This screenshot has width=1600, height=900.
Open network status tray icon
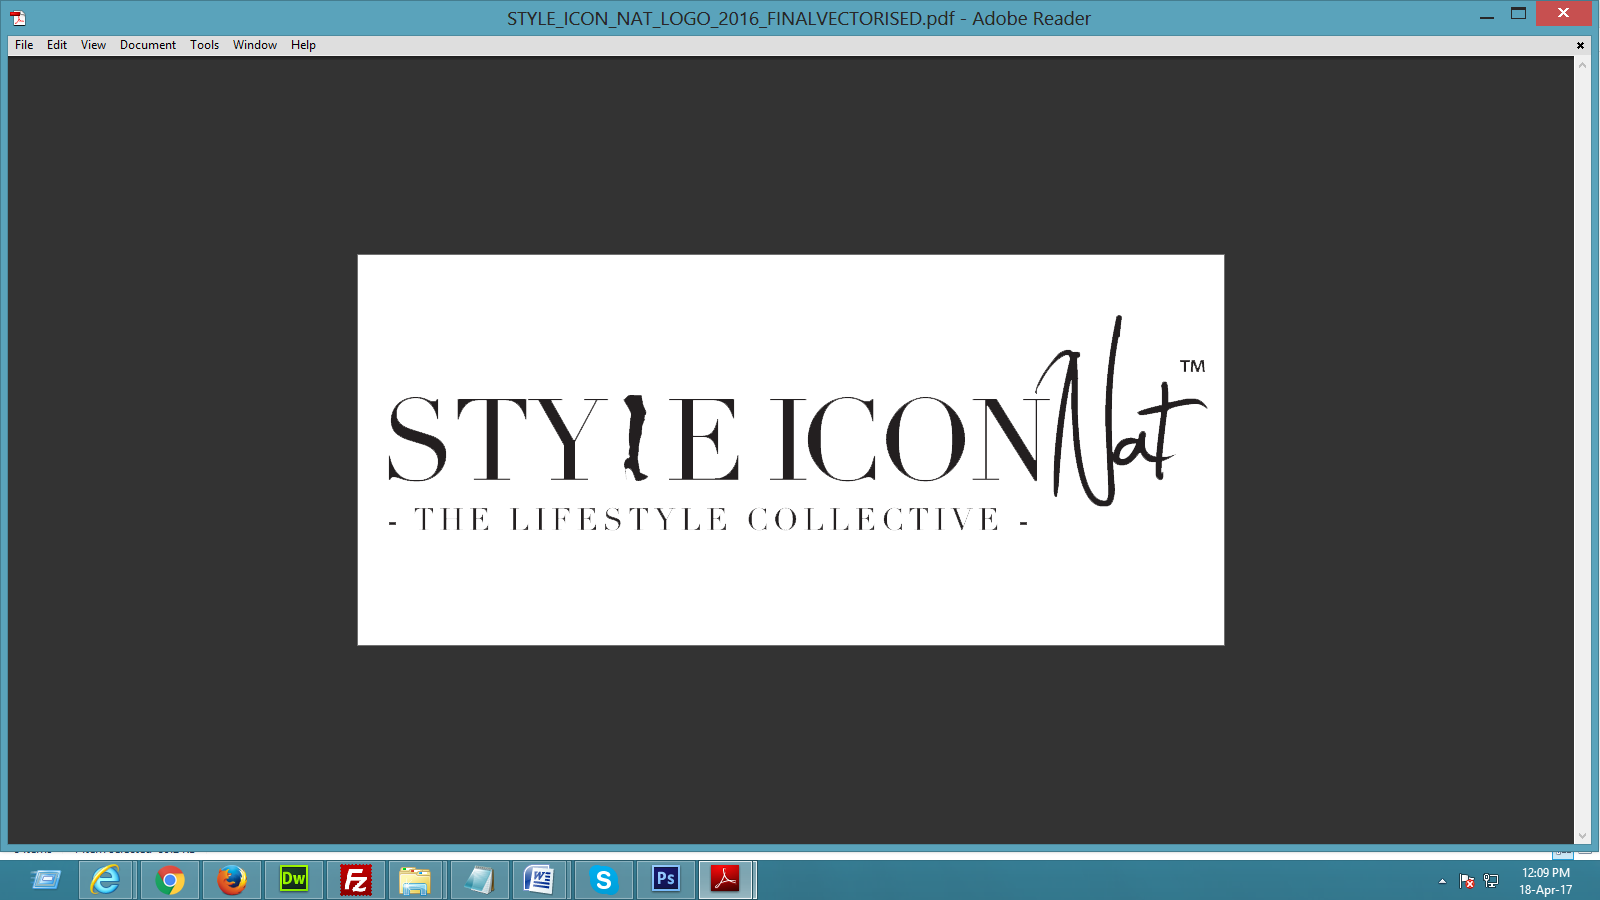[x=1491, y=881]
